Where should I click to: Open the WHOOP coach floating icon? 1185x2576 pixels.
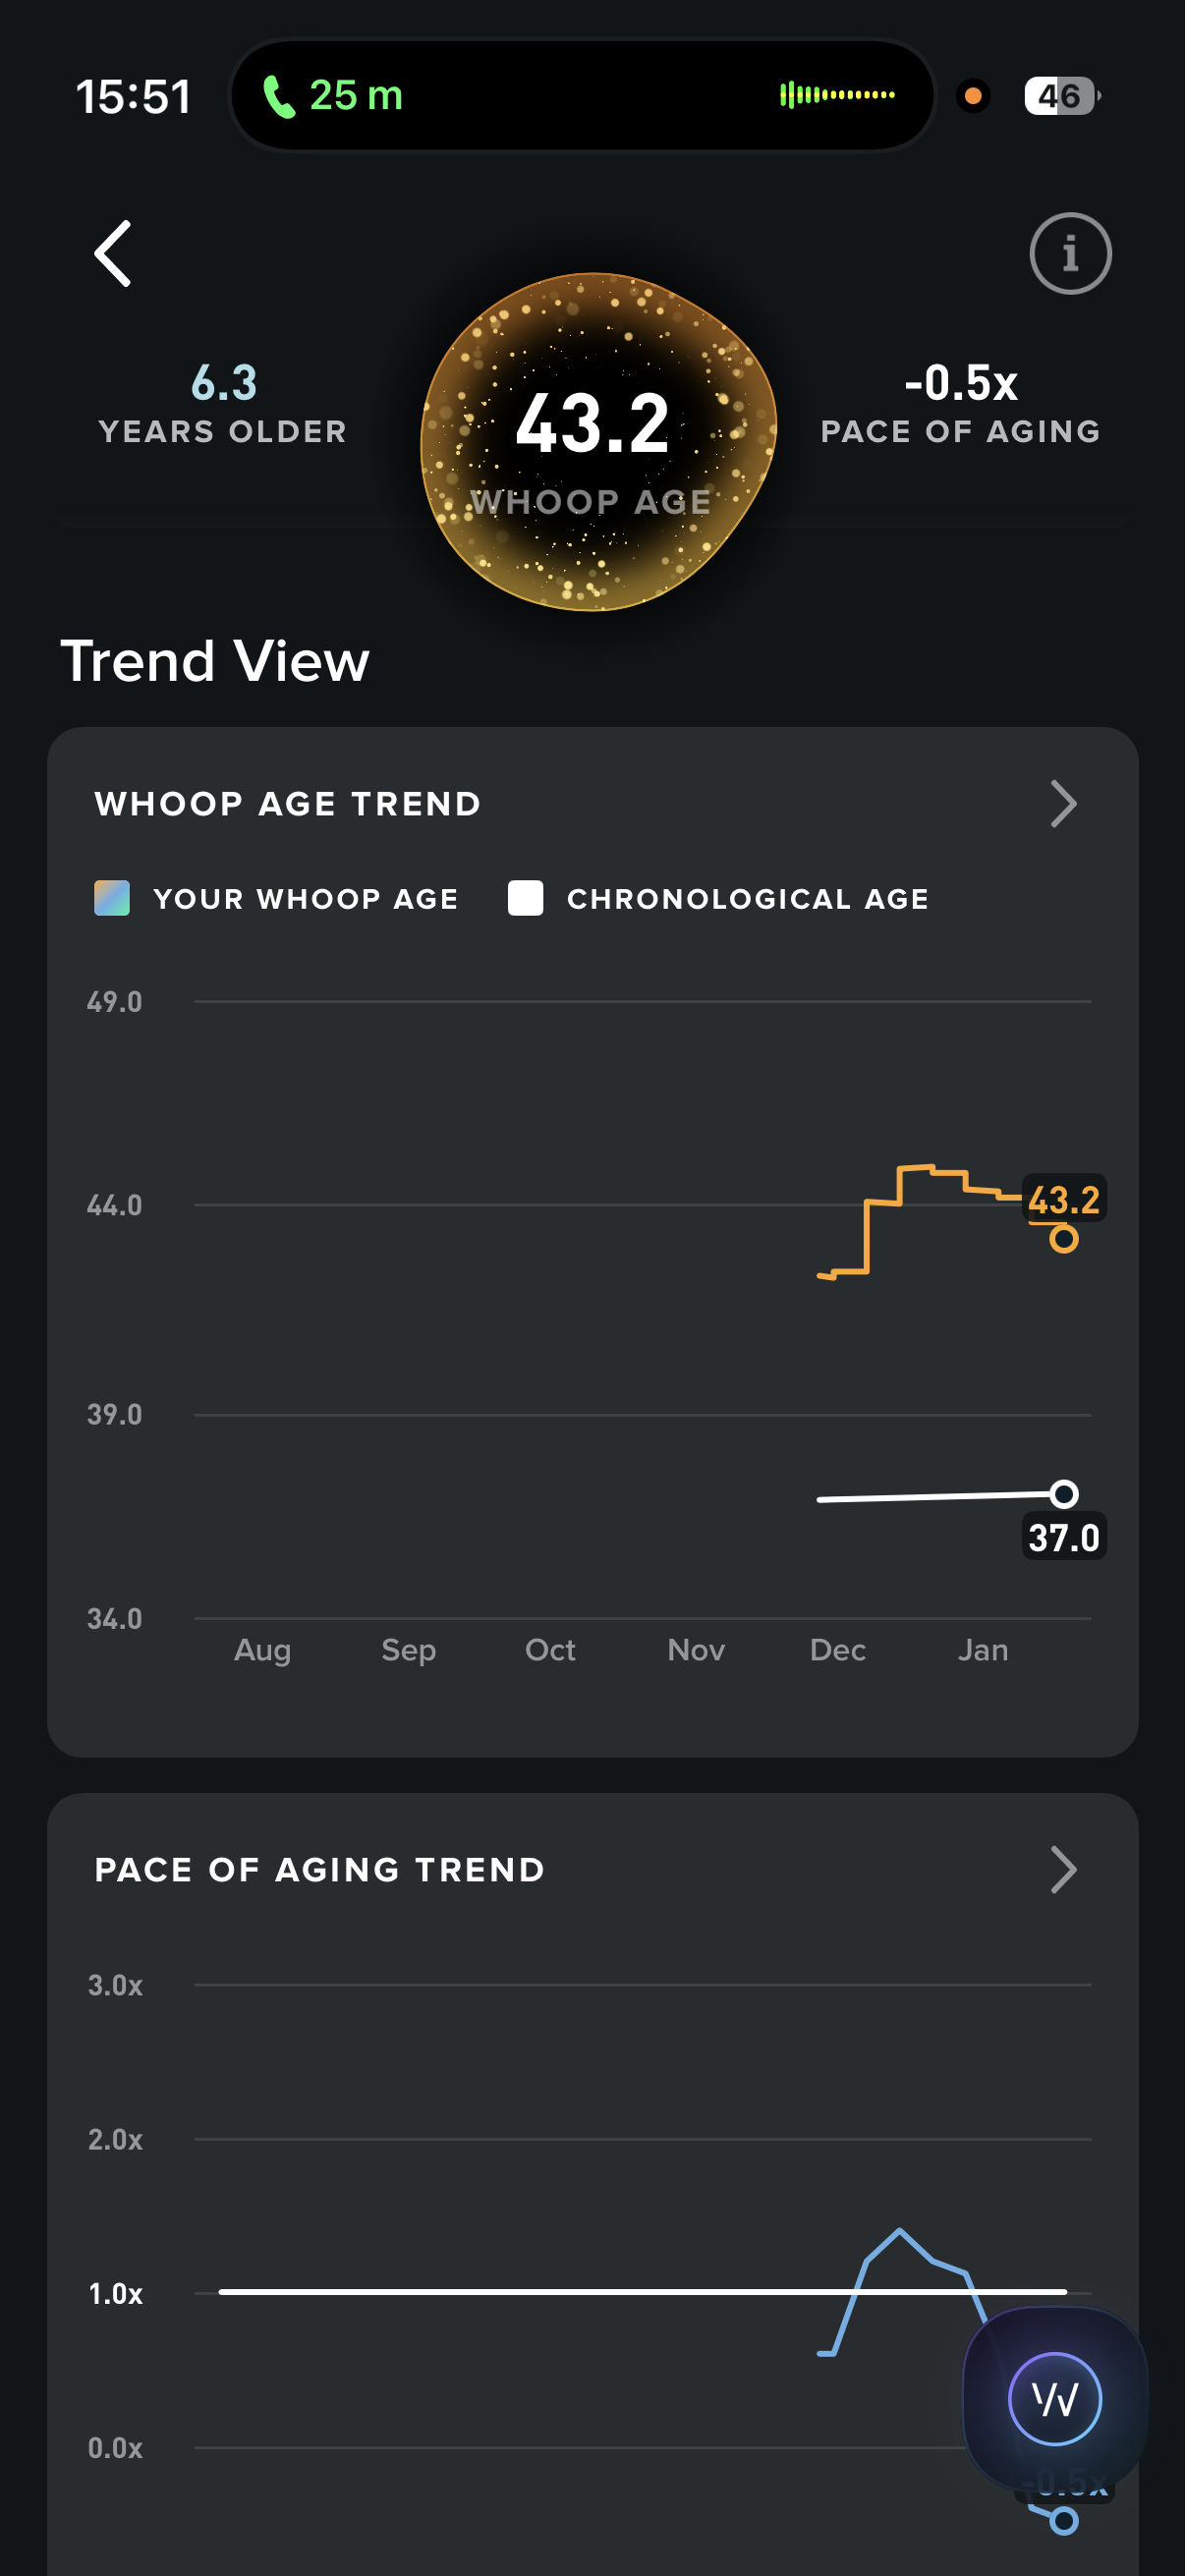1054,2398
